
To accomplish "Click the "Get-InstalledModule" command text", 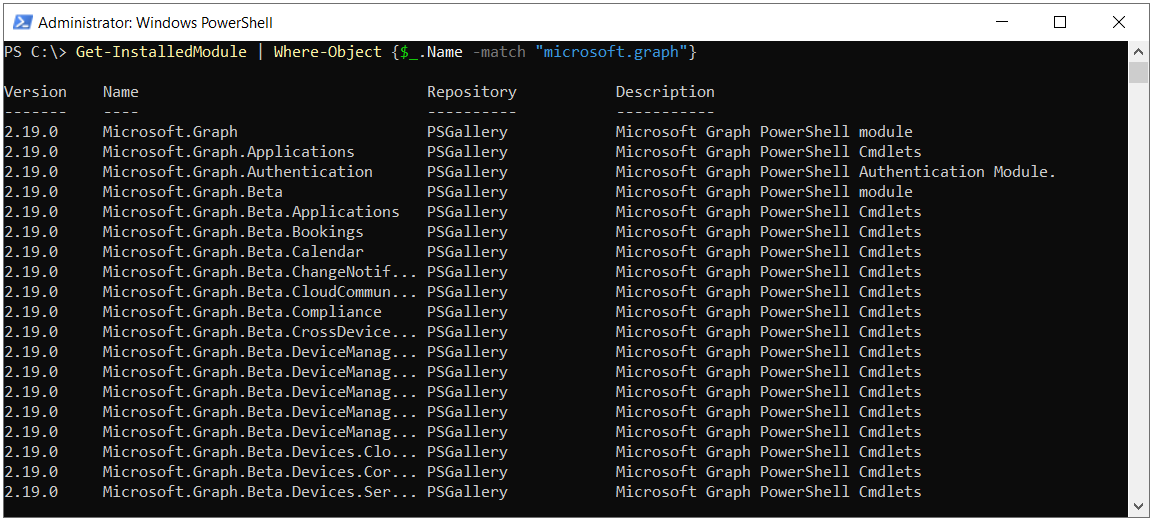I will [161, 52].
